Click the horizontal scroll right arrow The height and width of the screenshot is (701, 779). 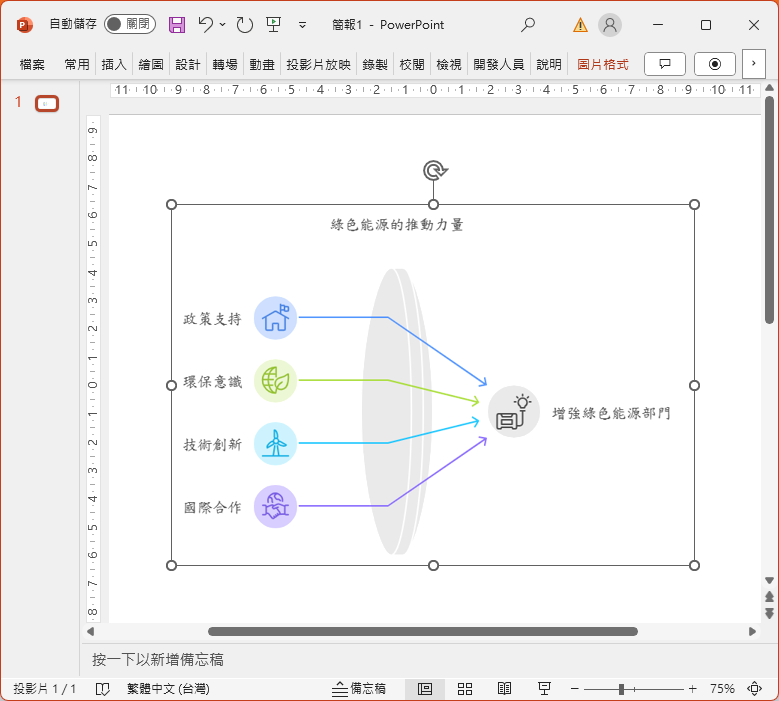pos(752,631)
